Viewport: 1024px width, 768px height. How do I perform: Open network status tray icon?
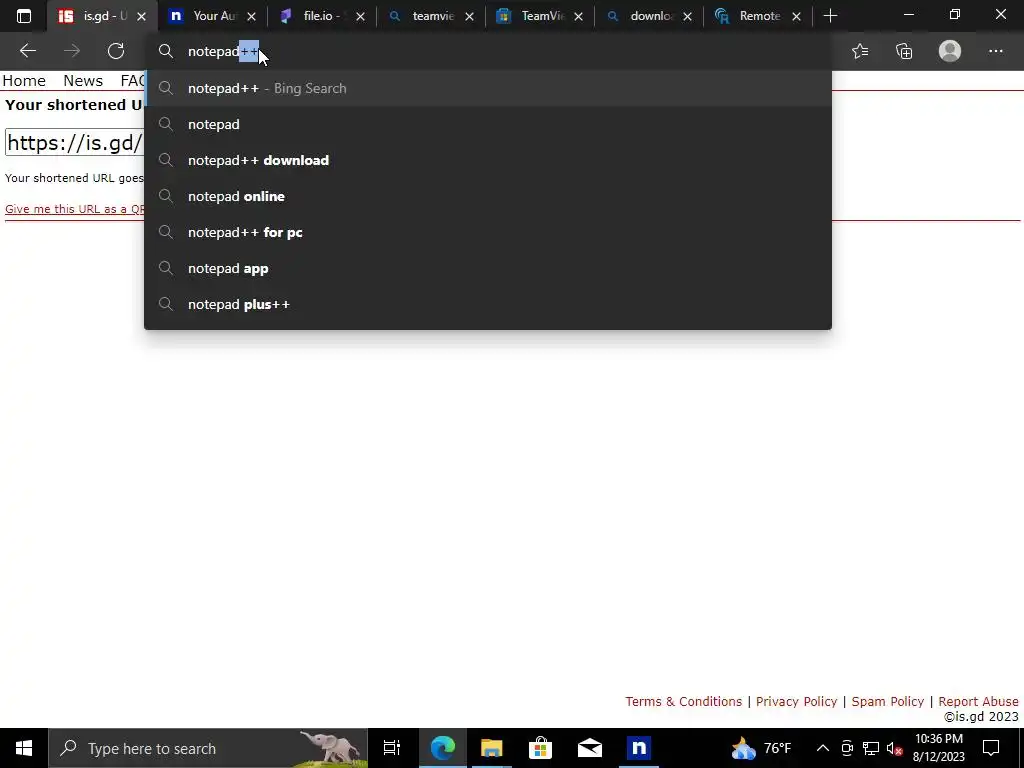(x=871, y=748)
